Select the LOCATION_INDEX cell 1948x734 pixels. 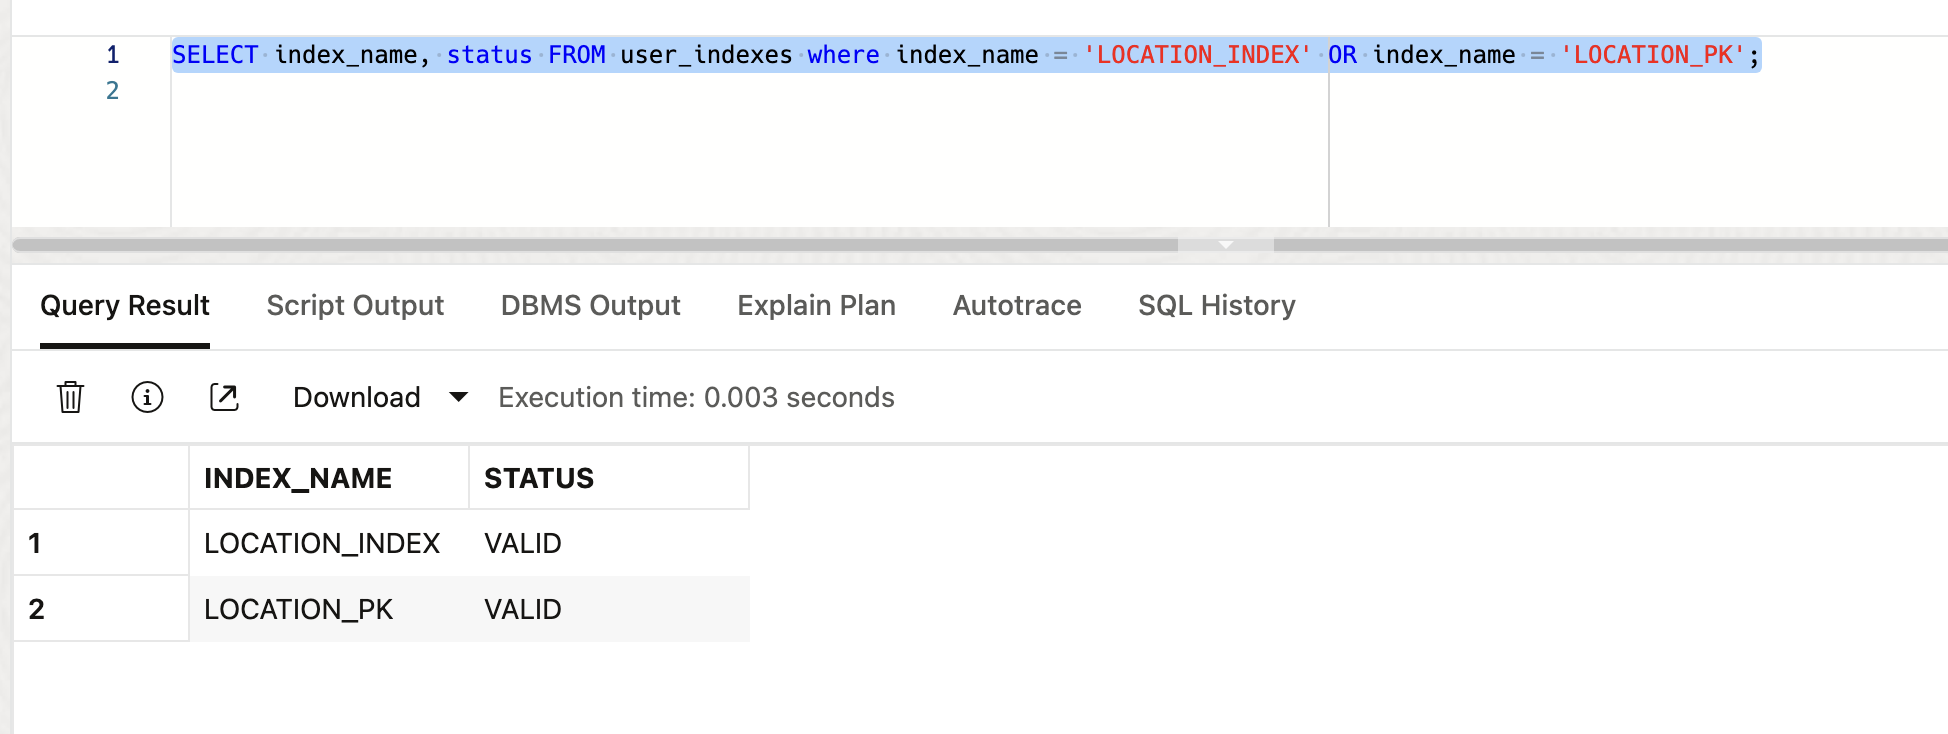pos(329,543)
